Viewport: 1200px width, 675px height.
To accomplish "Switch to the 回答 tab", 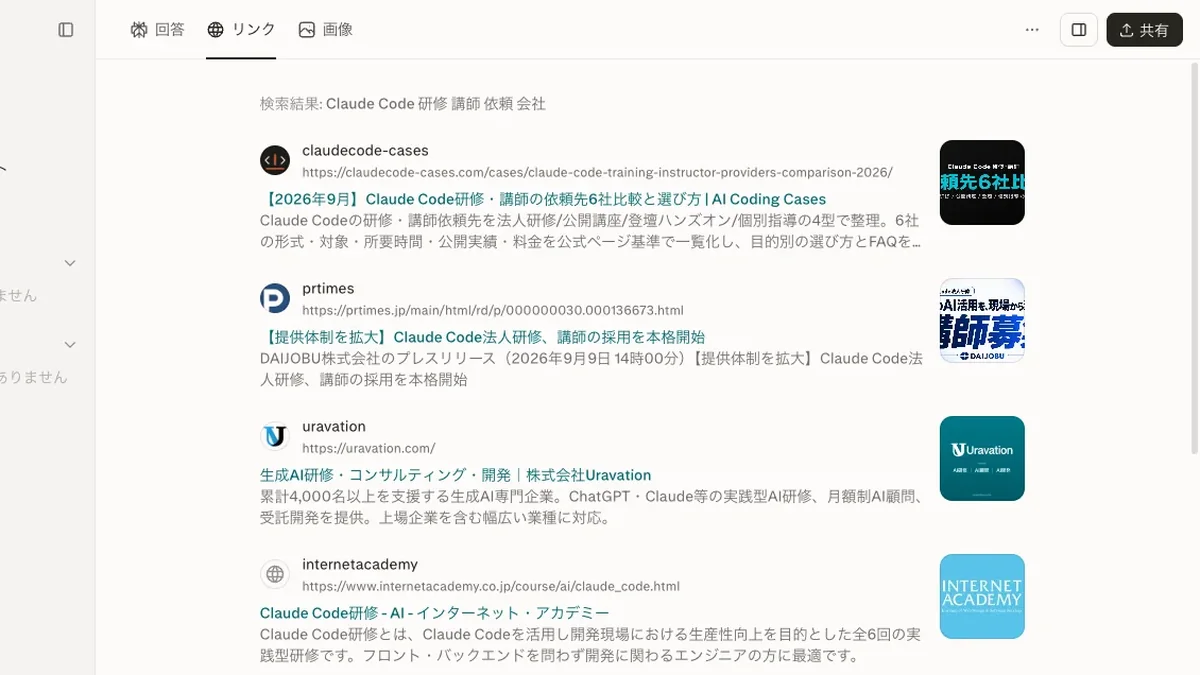I will [x=158, y=30].
